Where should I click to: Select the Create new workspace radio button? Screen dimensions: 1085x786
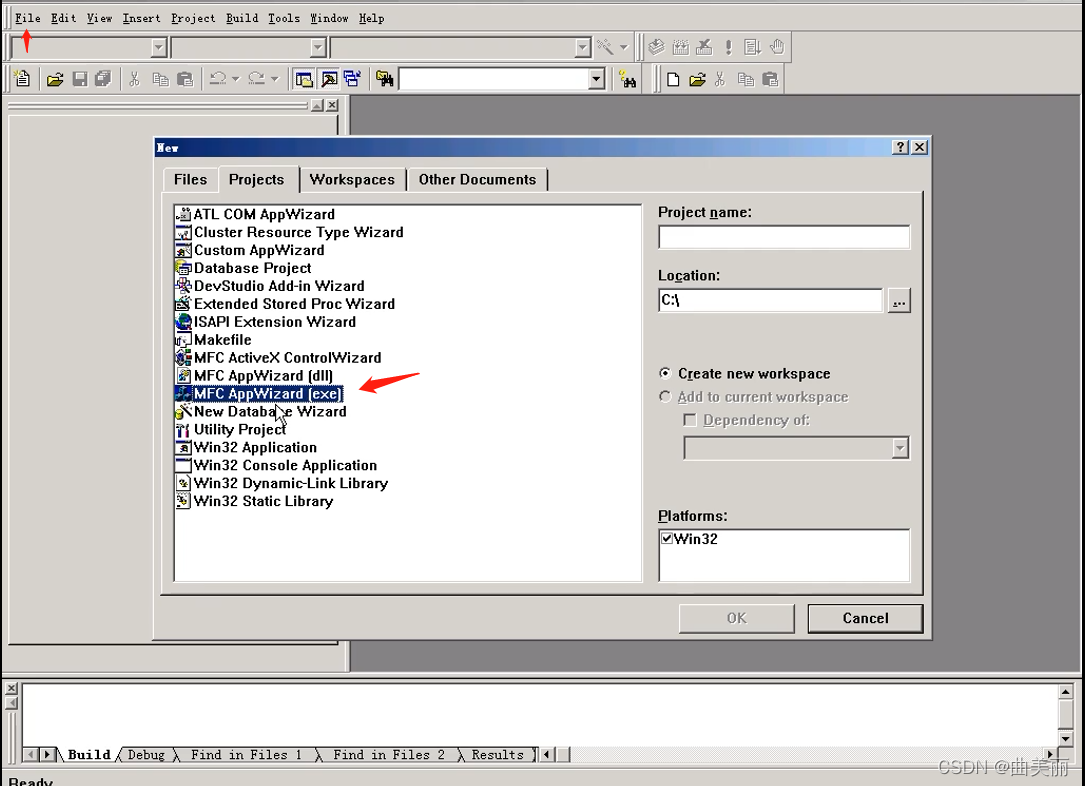[665, 374]
